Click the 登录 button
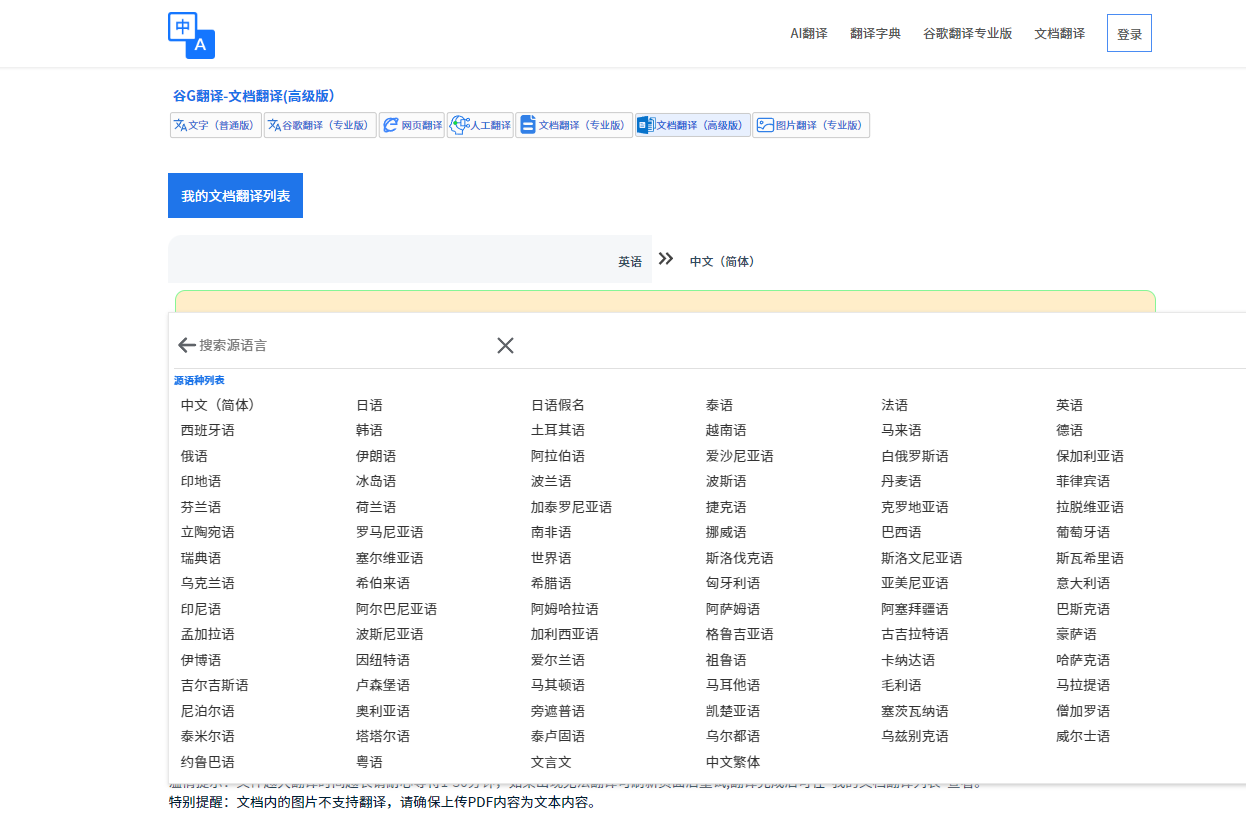 [x=1129, y=33]
